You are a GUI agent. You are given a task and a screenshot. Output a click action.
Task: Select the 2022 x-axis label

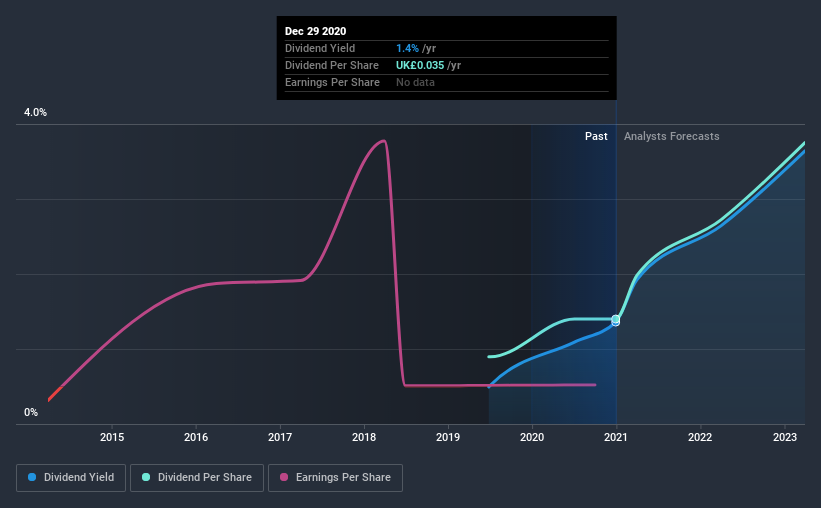(x=700, y=437)
